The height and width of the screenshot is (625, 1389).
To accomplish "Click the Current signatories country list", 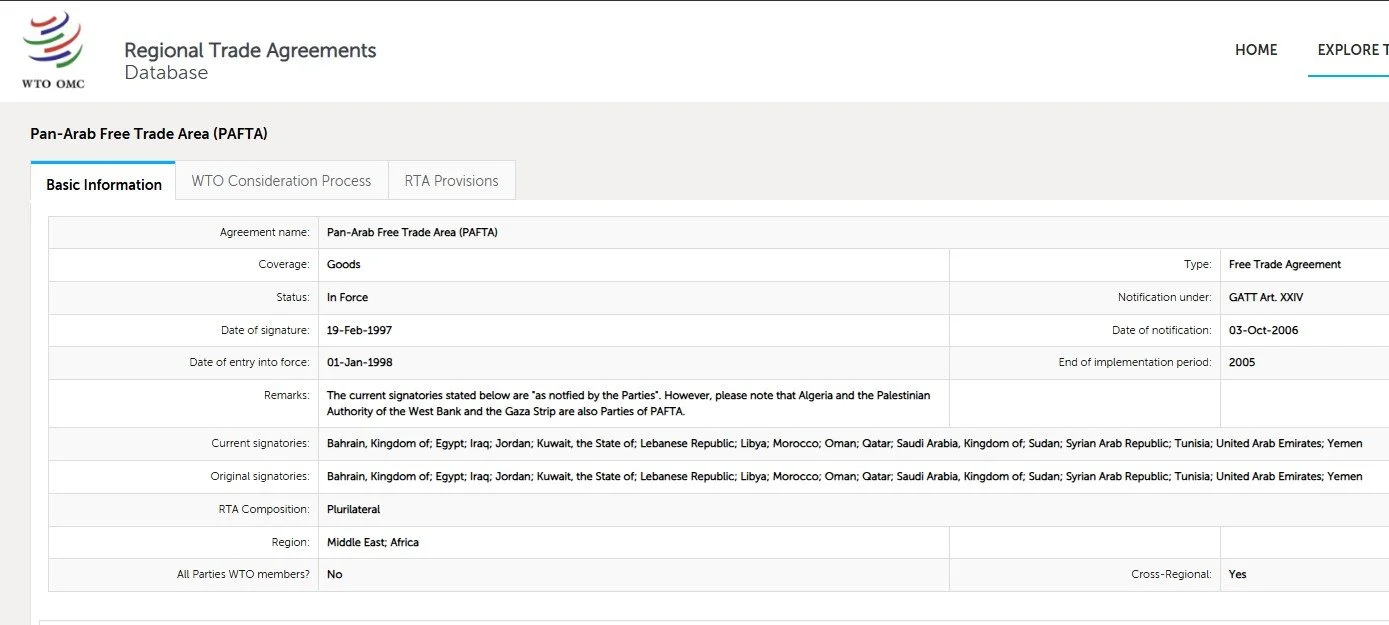I will (x=844, y=444).
